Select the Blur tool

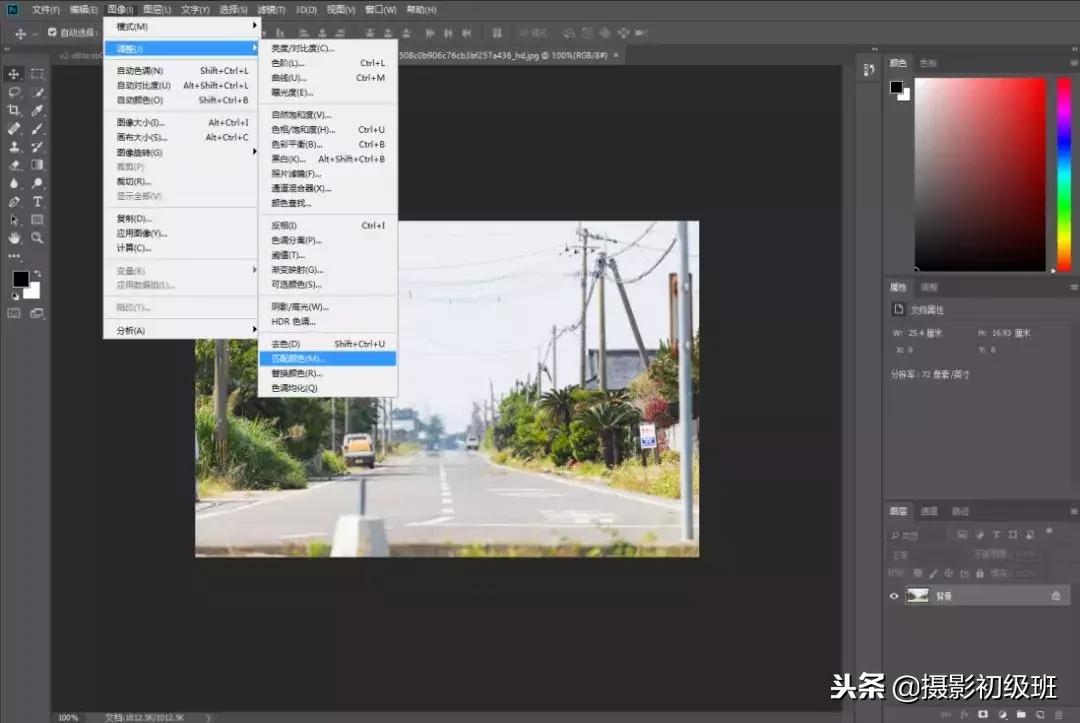[x=14, y=183]
